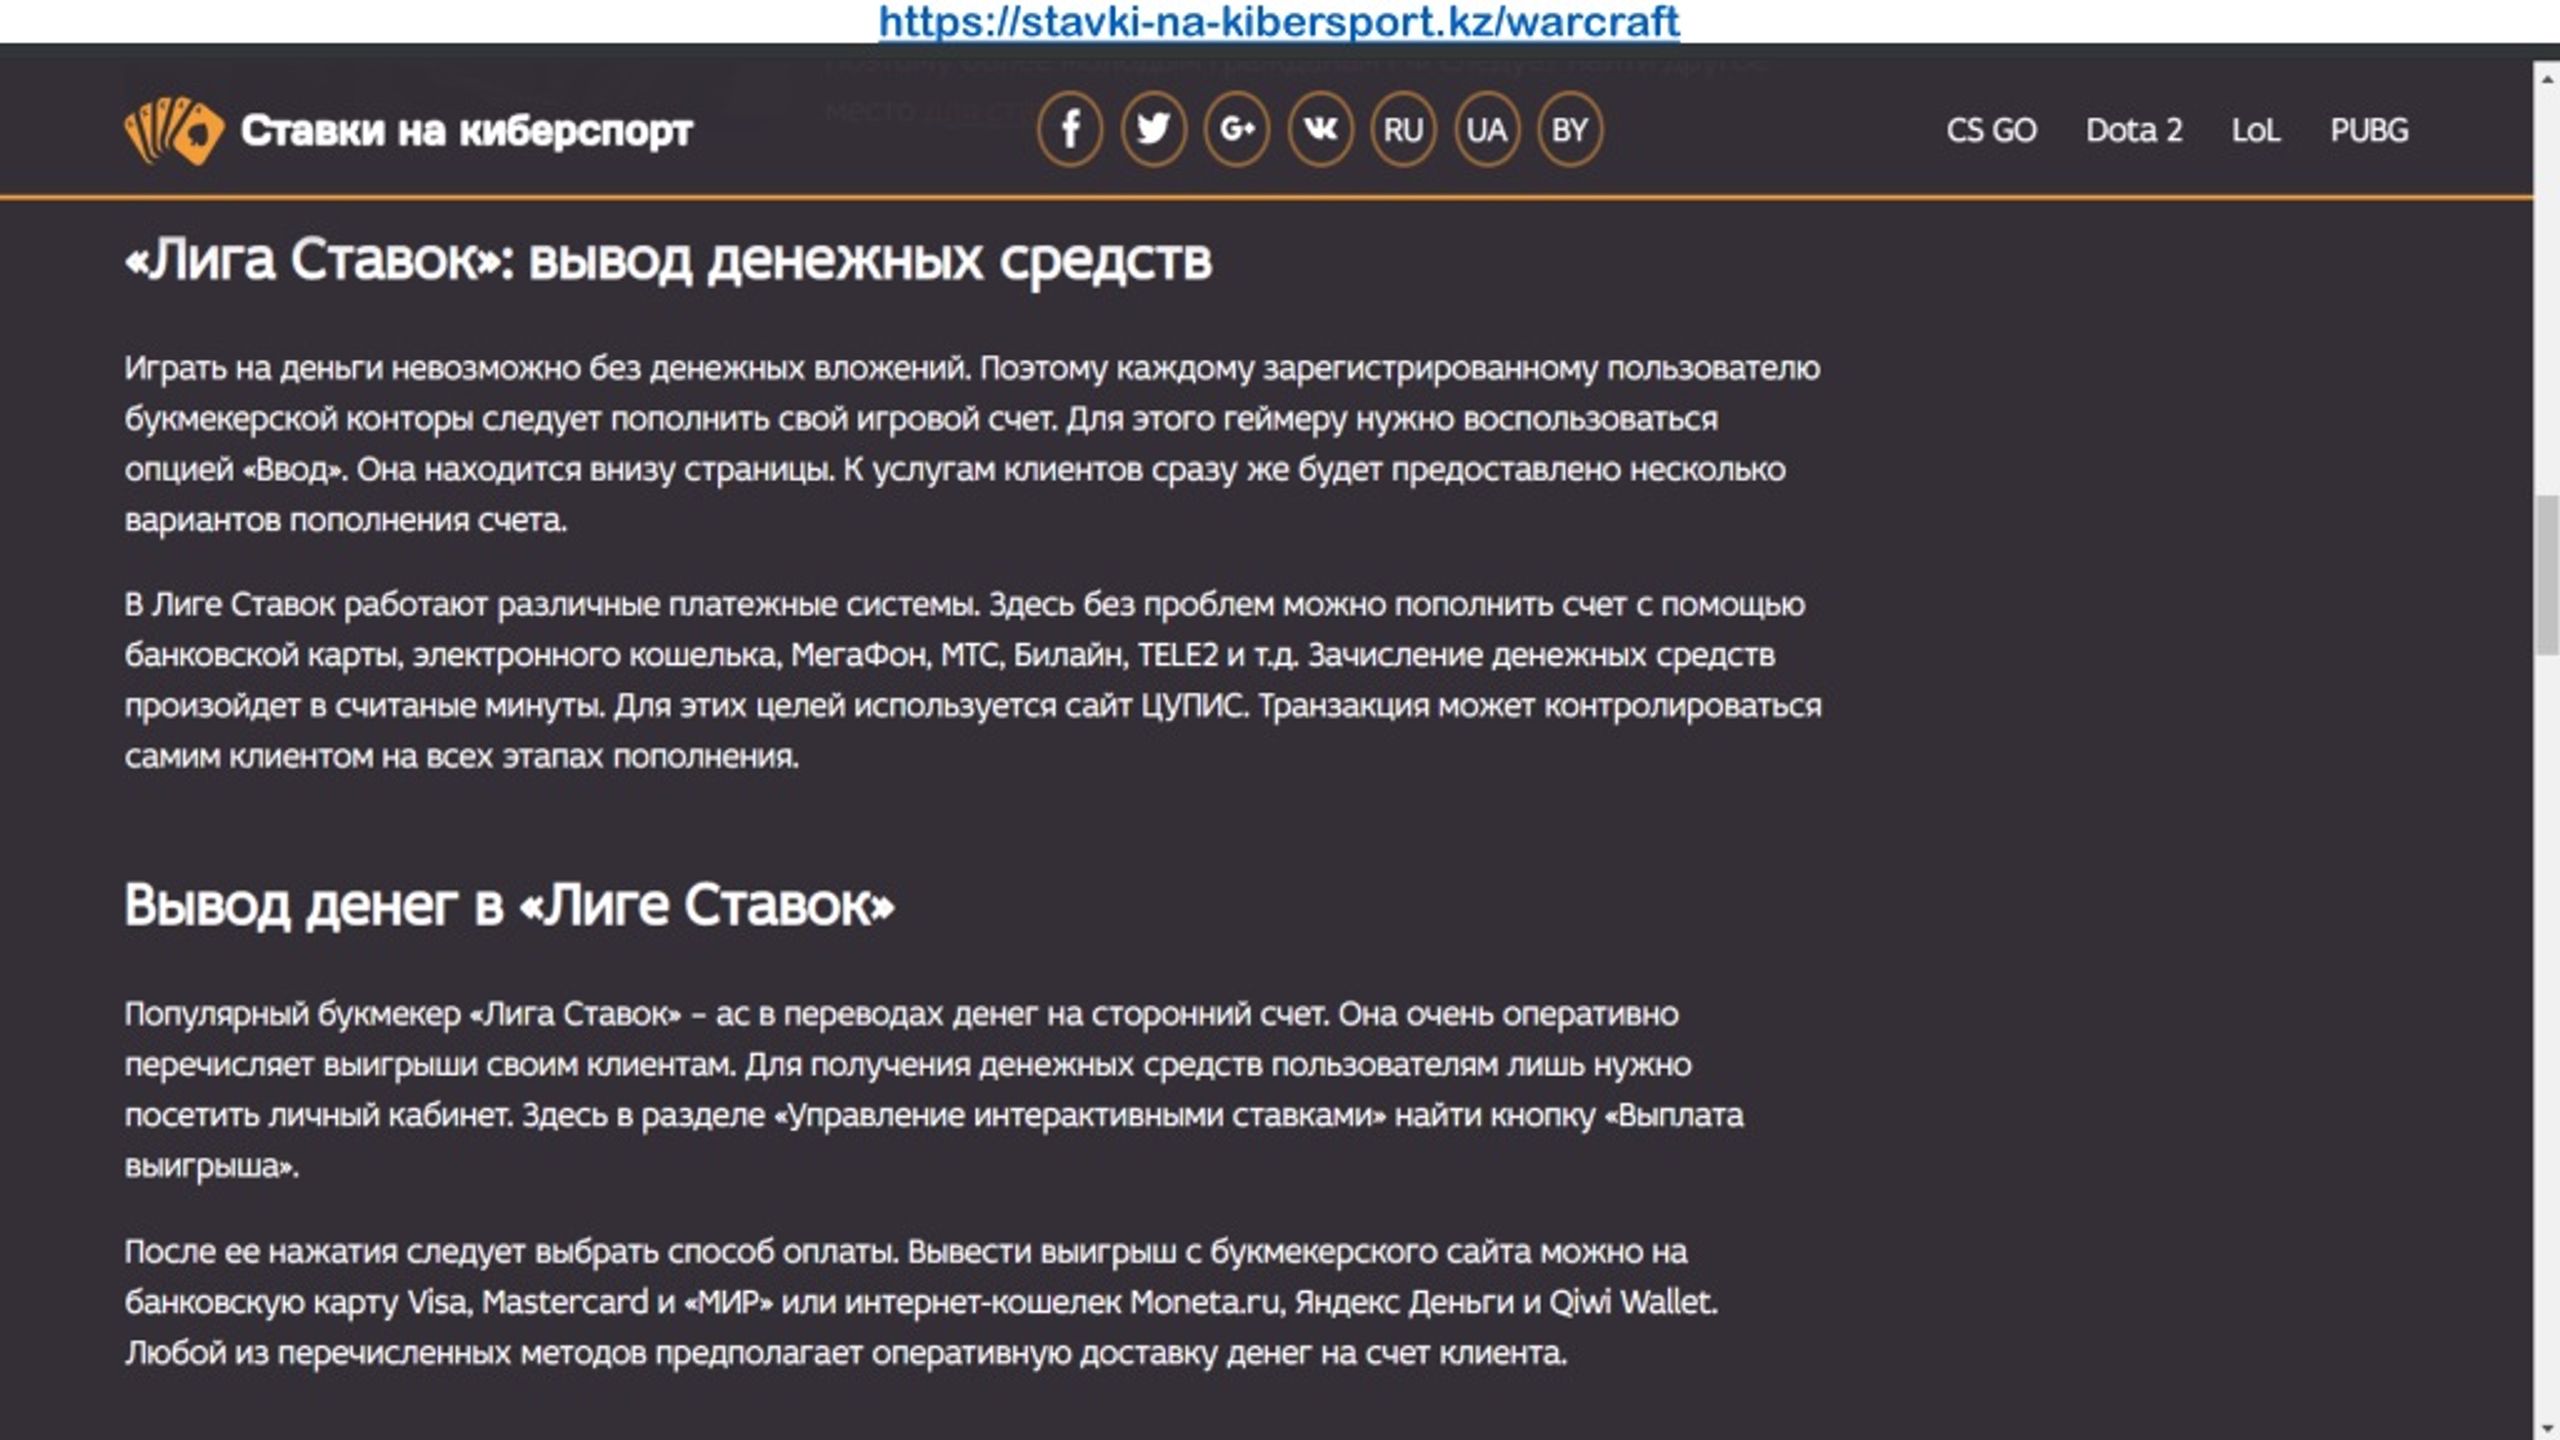Share page via VK icon
This screenshot has height=1440, width=2560.
[1320, 130]
